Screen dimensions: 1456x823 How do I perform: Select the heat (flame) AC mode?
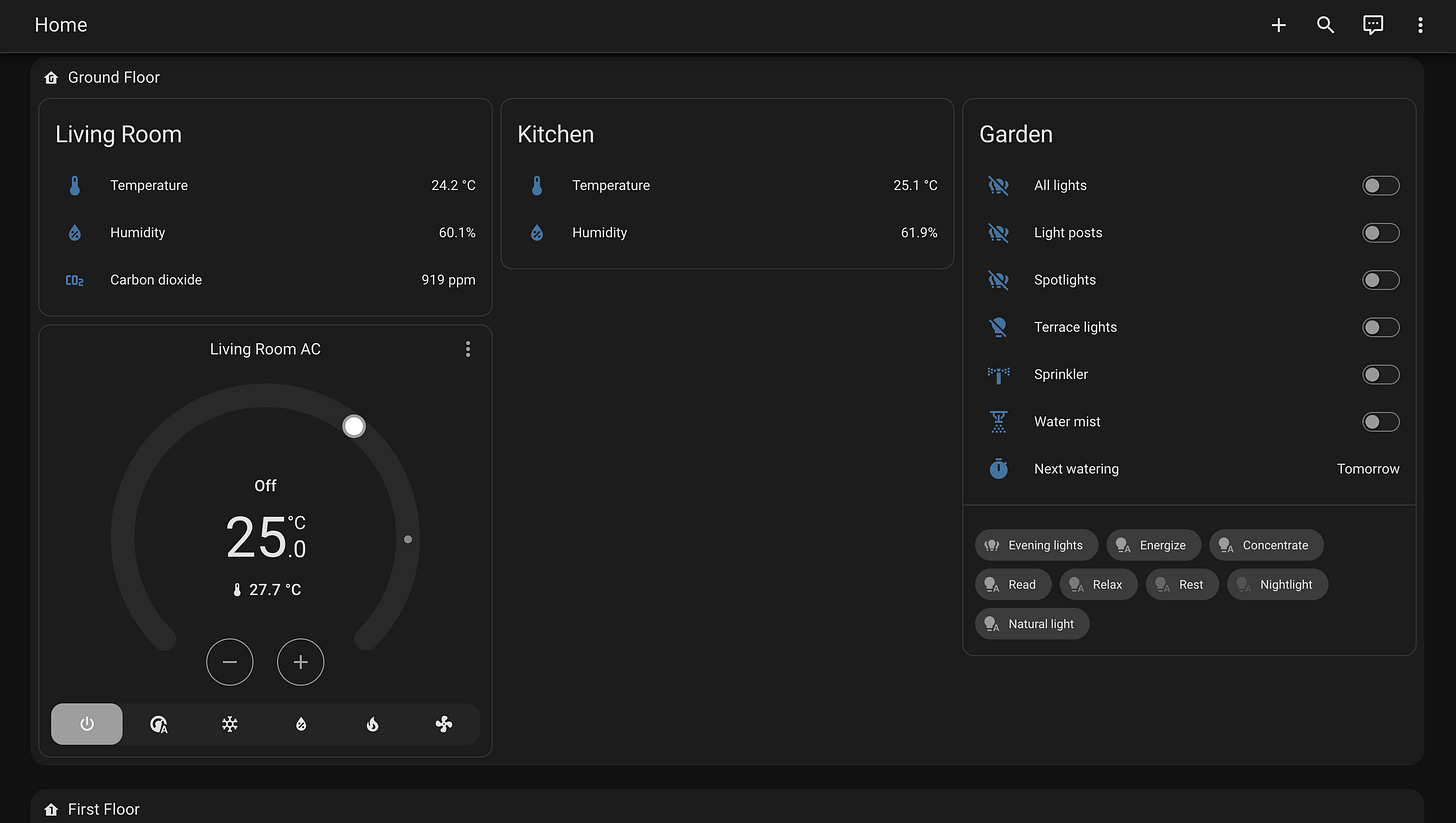pyautogui.click(x=372, y=724)
